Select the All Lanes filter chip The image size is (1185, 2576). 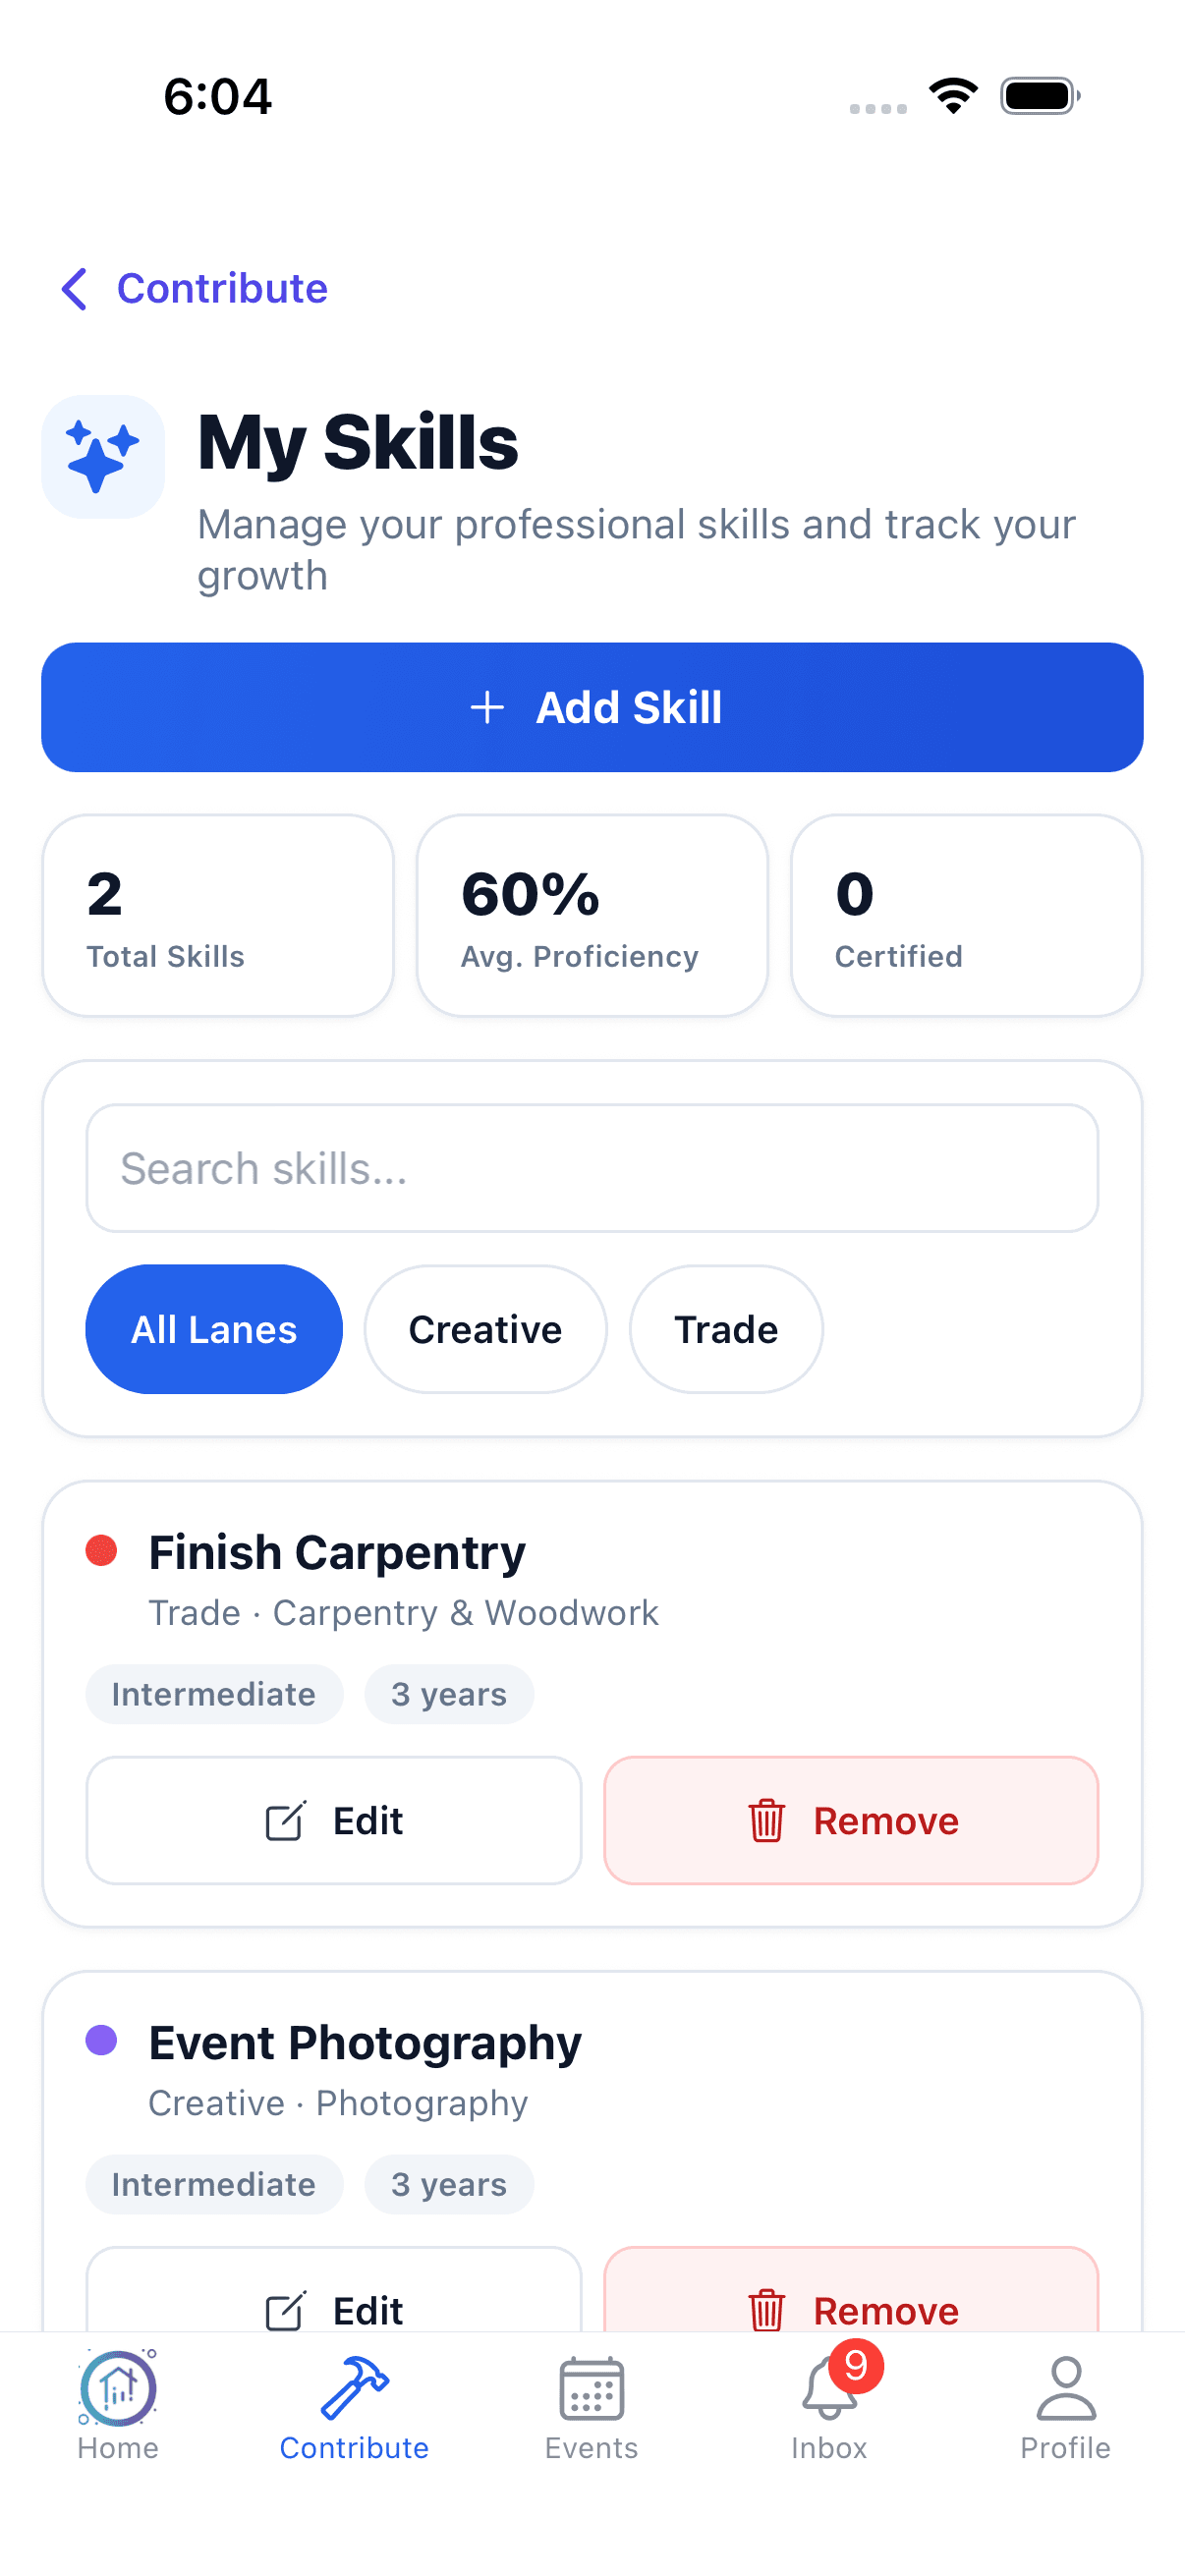coord(214,1329)
